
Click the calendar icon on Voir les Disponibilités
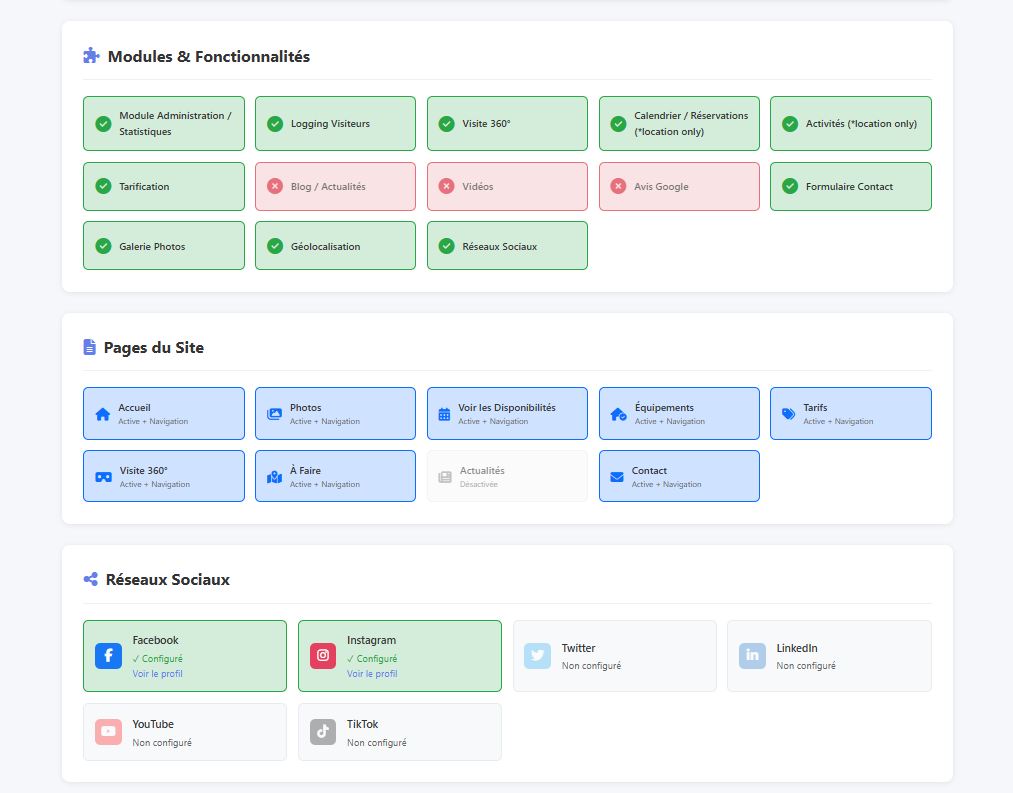click(444, 413)
